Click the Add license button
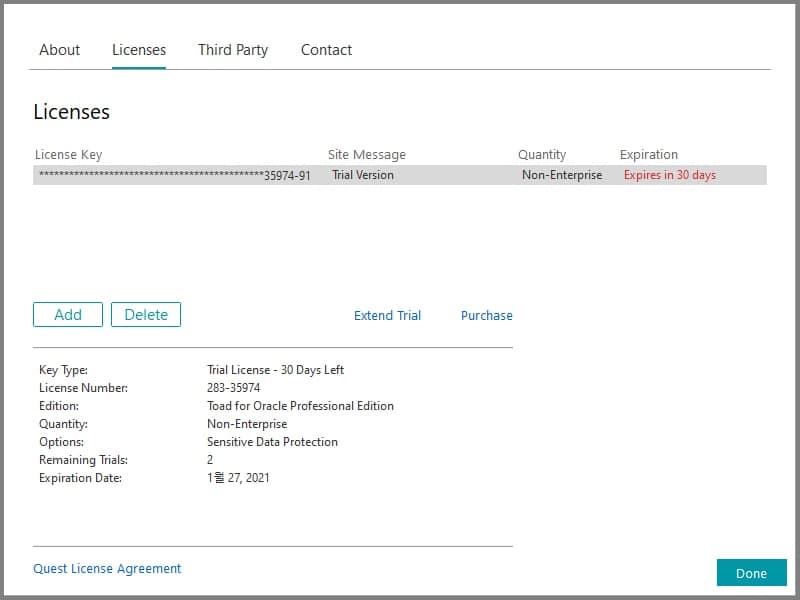Viewport: 800px width, 600px height. click(68, 314)
